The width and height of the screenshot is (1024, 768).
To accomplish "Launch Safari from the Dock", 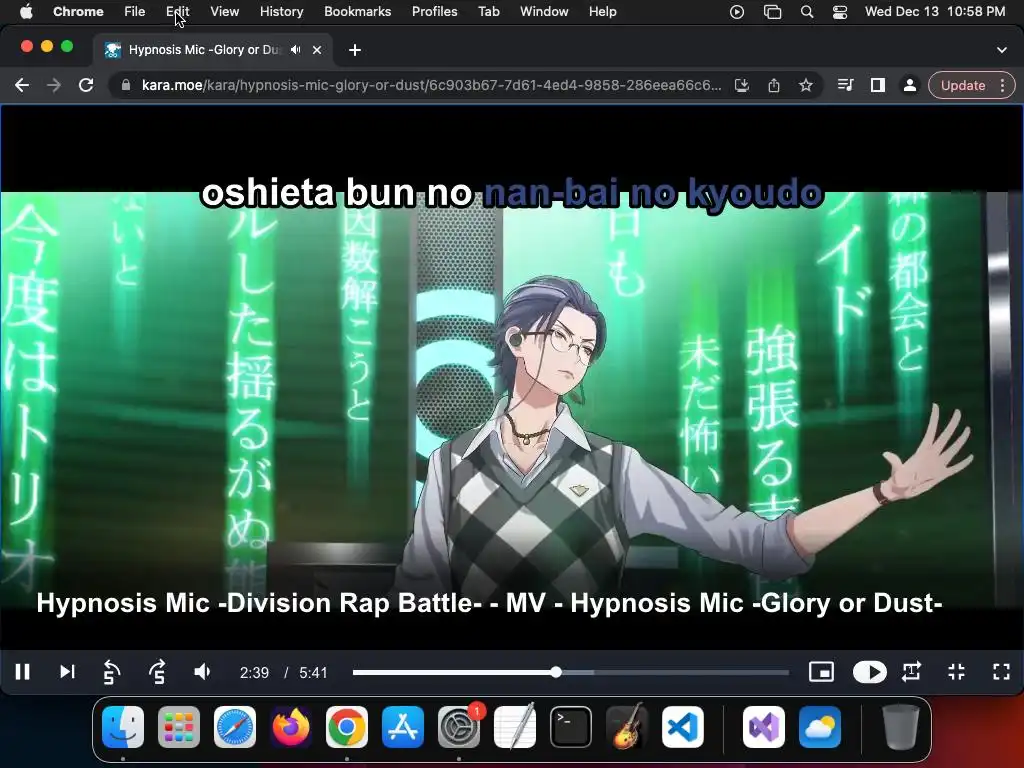I will (235, 727).
